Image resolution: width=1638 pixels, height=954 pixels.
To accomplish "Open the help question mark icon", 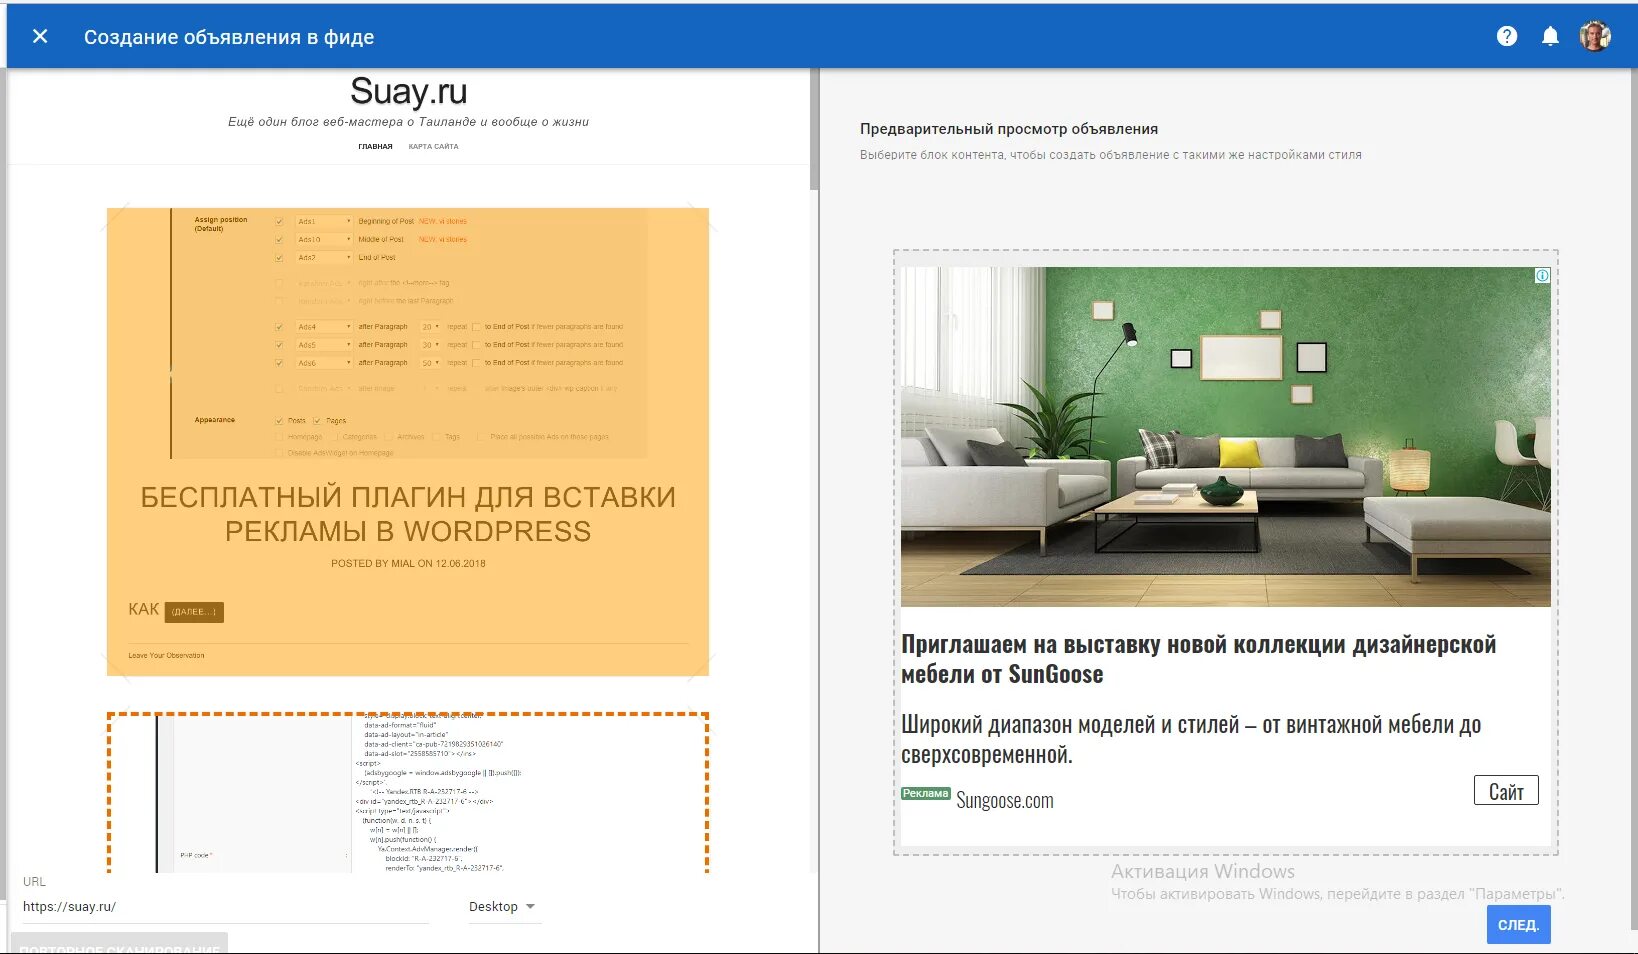I will (1507, 36).
